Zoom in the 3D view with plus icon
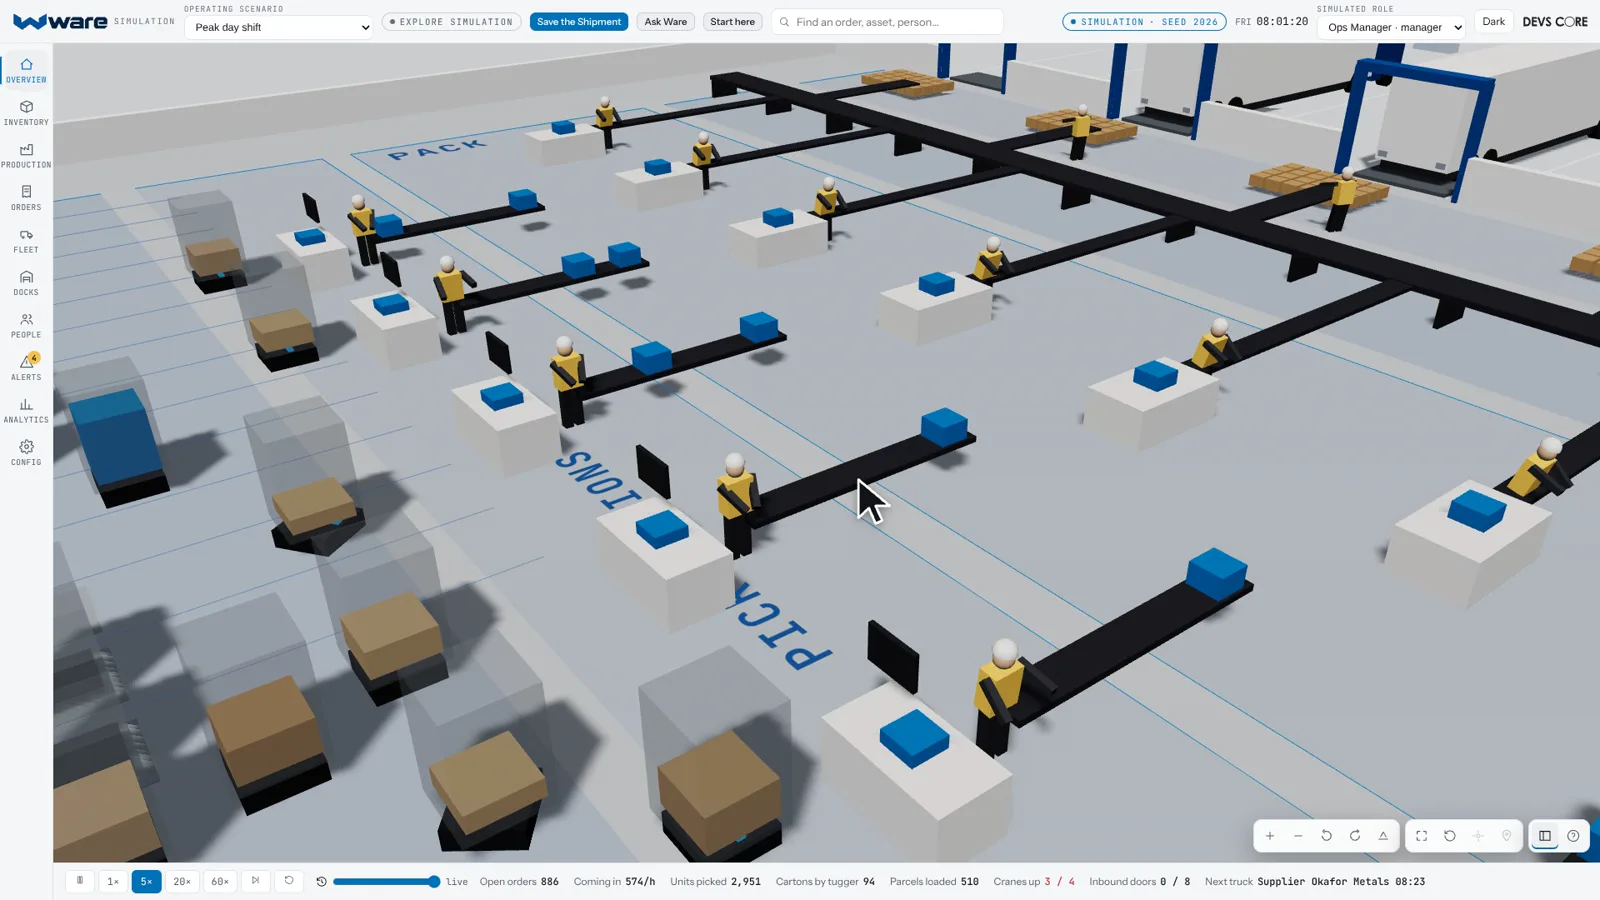Image resolution: width=1600 pixels, height=900 pixels. click(1270, 836)
